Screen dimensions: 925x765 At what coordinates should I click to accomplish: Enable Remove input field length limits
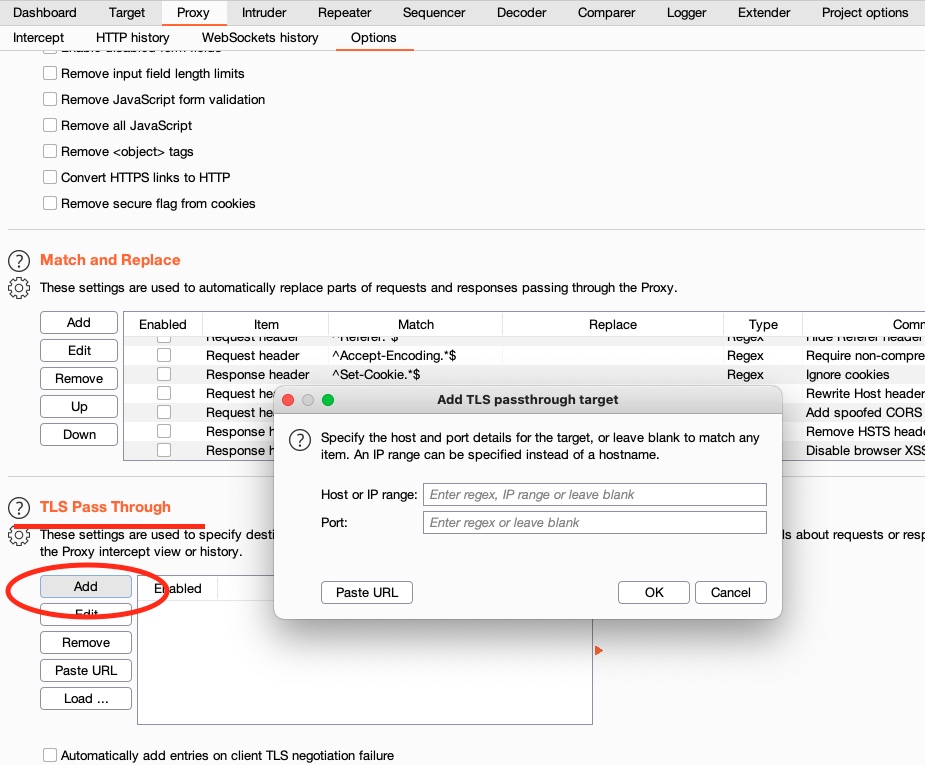50,73
